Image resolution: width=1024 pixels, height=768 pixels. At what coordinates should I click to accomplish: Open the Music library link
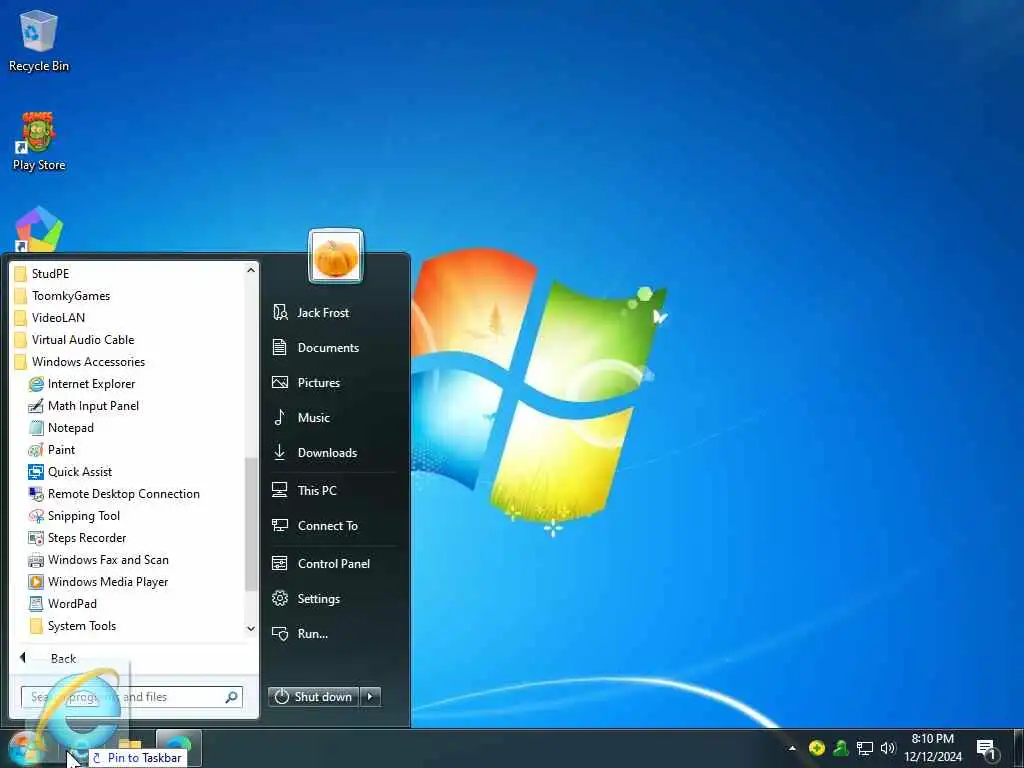301,418
